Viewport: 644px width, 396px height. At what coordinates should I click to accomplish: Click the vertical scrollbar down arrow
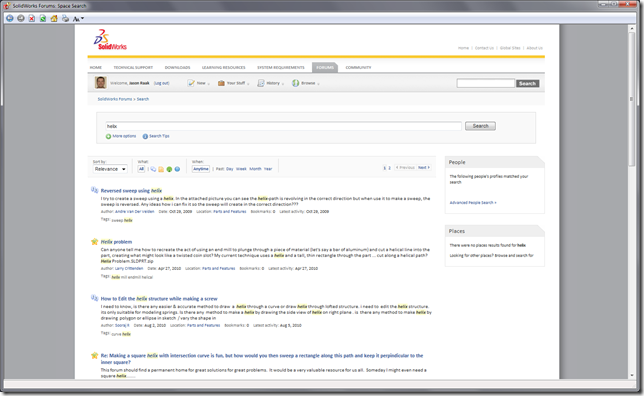click(632, 375)
